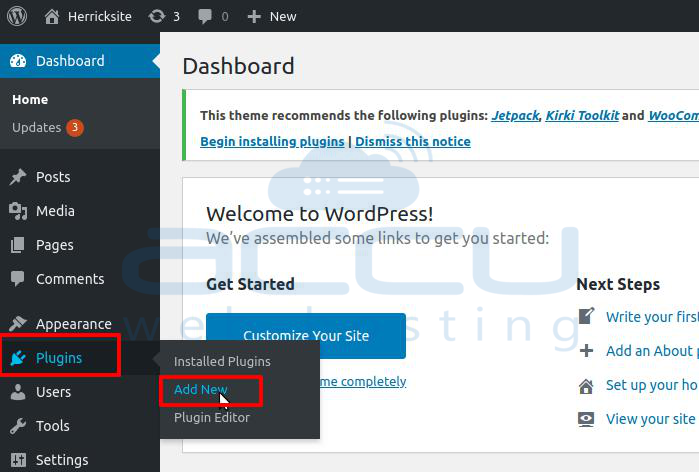This screenshot has height=472, width=699.
Task: Open the Media menu
Action: pyautogui.click(x=55, y=211)
